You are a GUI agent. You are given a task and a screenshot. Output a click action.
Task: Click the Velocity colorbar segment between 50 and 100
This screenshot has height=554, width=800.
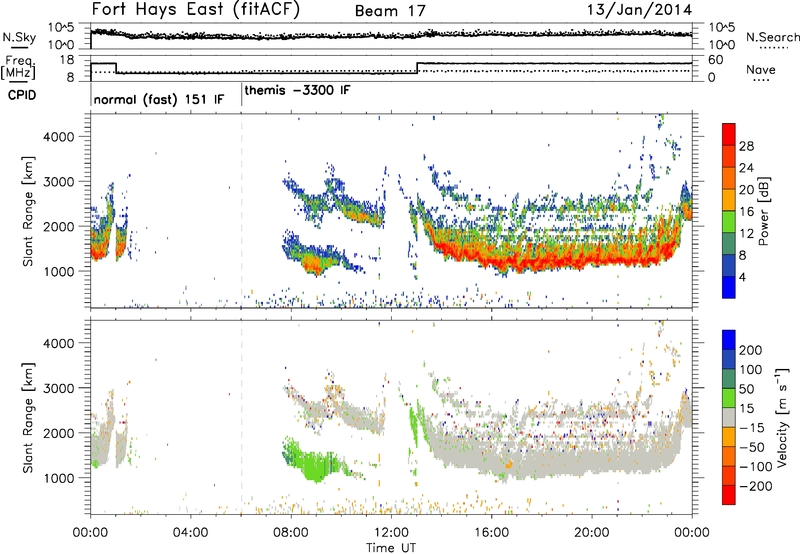click(x=729, y=379)
